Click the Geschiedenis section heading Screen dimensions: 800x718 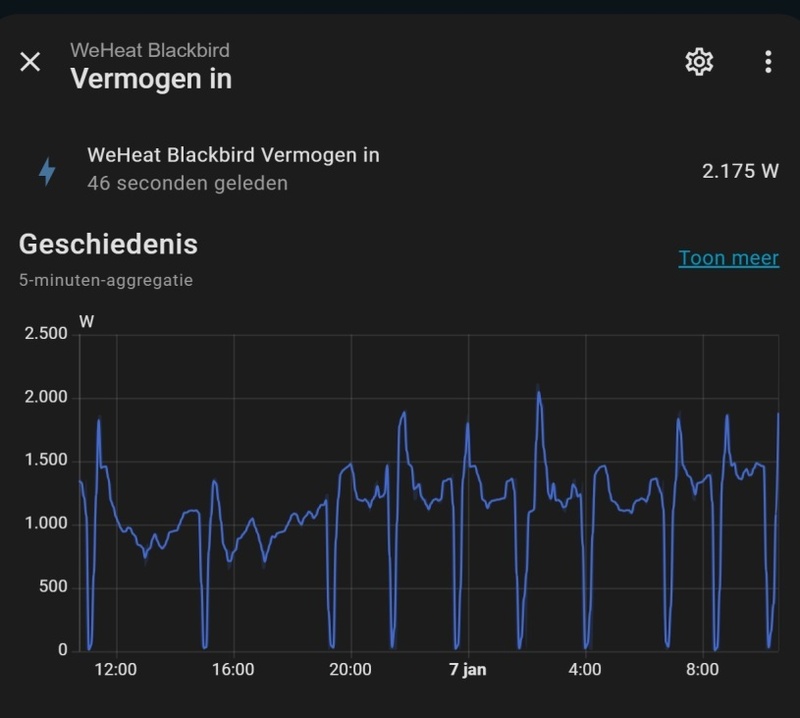pyautogui.click(x=108, y=245)
